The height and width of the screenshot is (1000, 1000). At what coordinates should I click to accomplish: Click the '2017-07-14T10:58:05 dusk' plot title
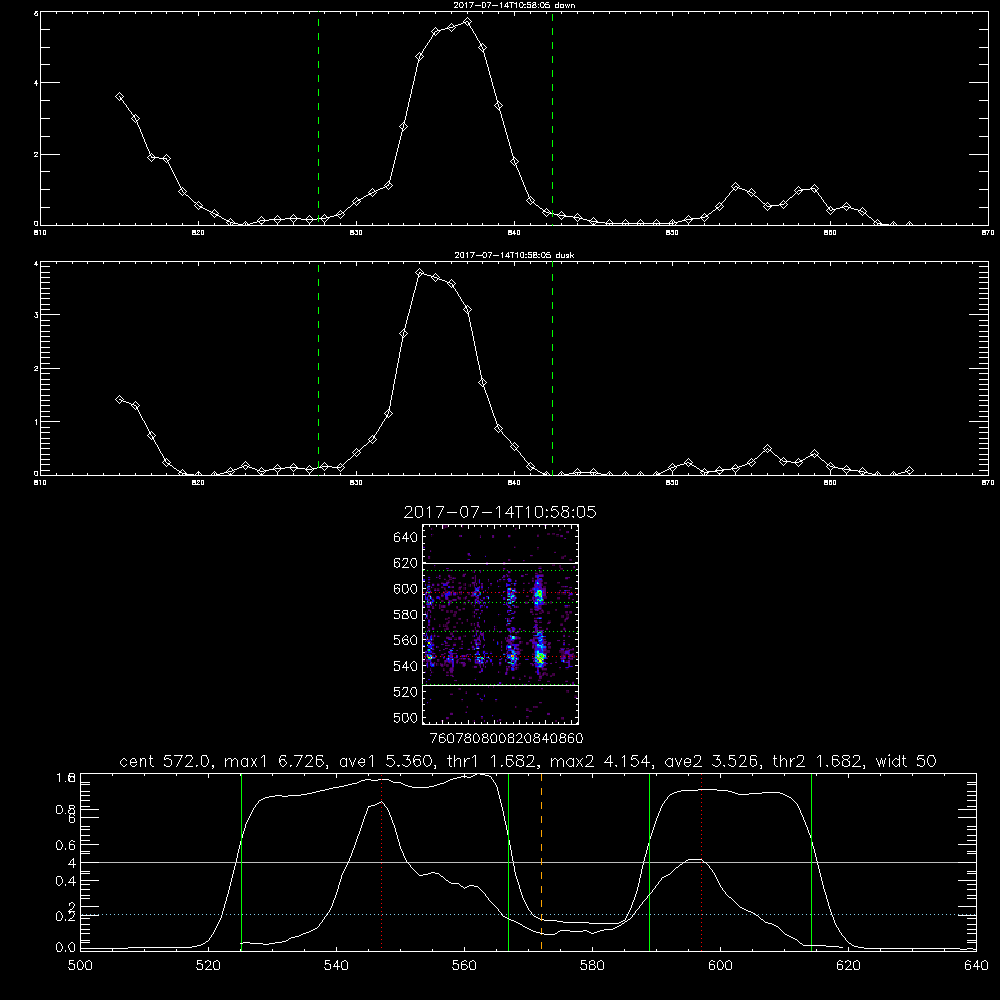(x=514, y=255)
